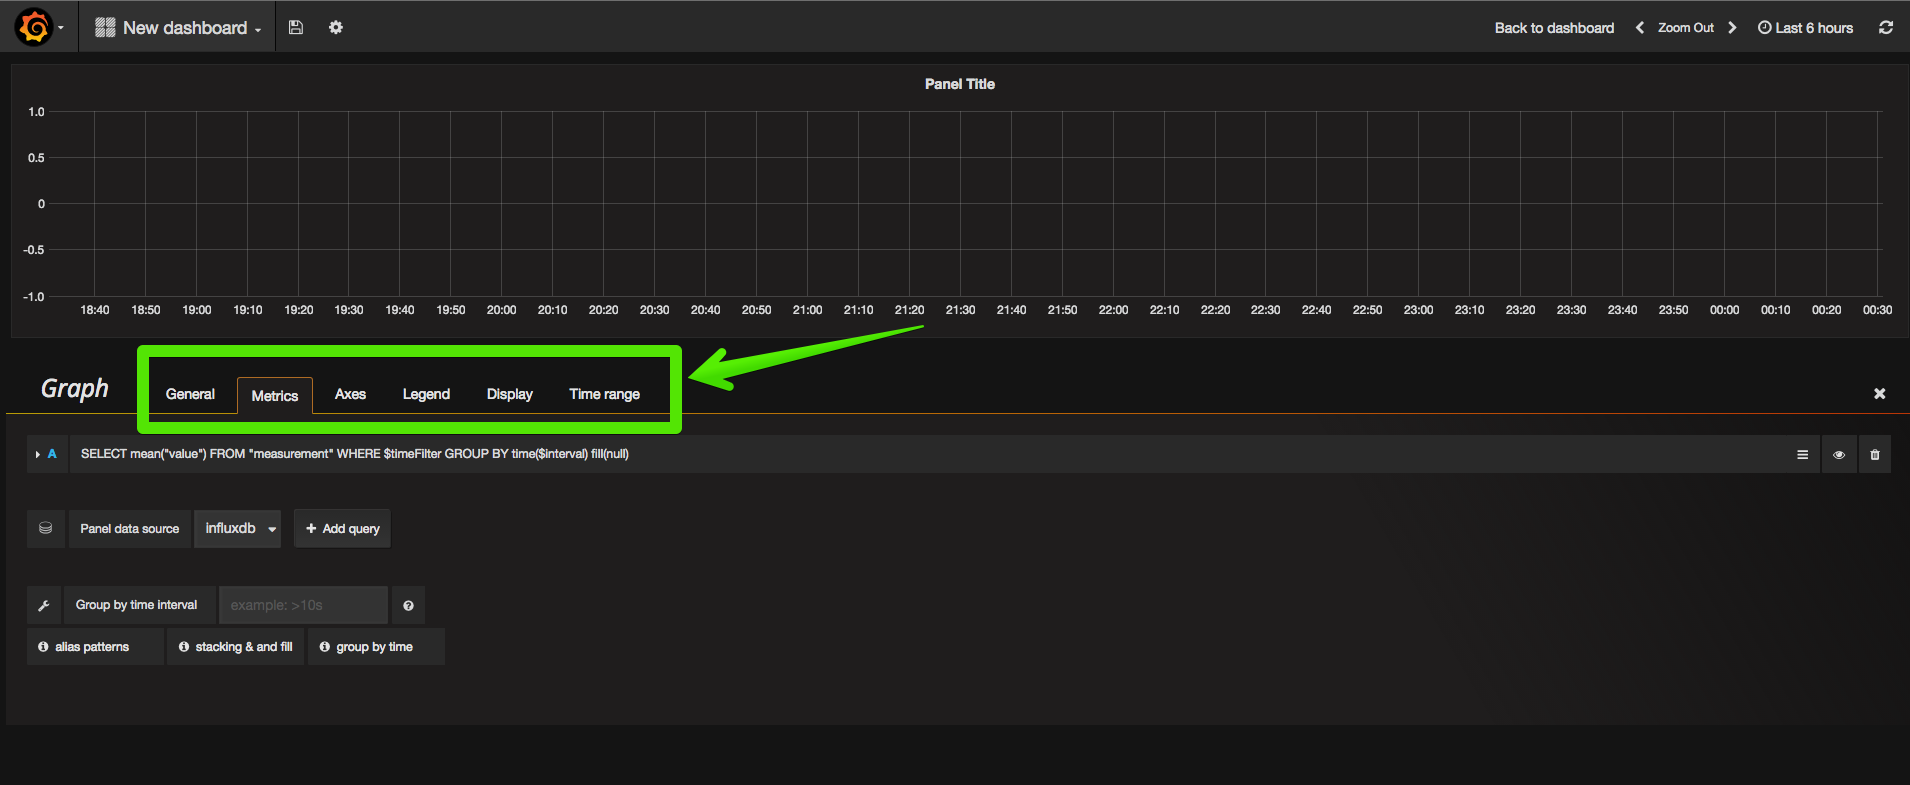Refresh the dashboard using the refresh icon
The height and width of the screenshot is (785, 1910).
point(1885,28)
